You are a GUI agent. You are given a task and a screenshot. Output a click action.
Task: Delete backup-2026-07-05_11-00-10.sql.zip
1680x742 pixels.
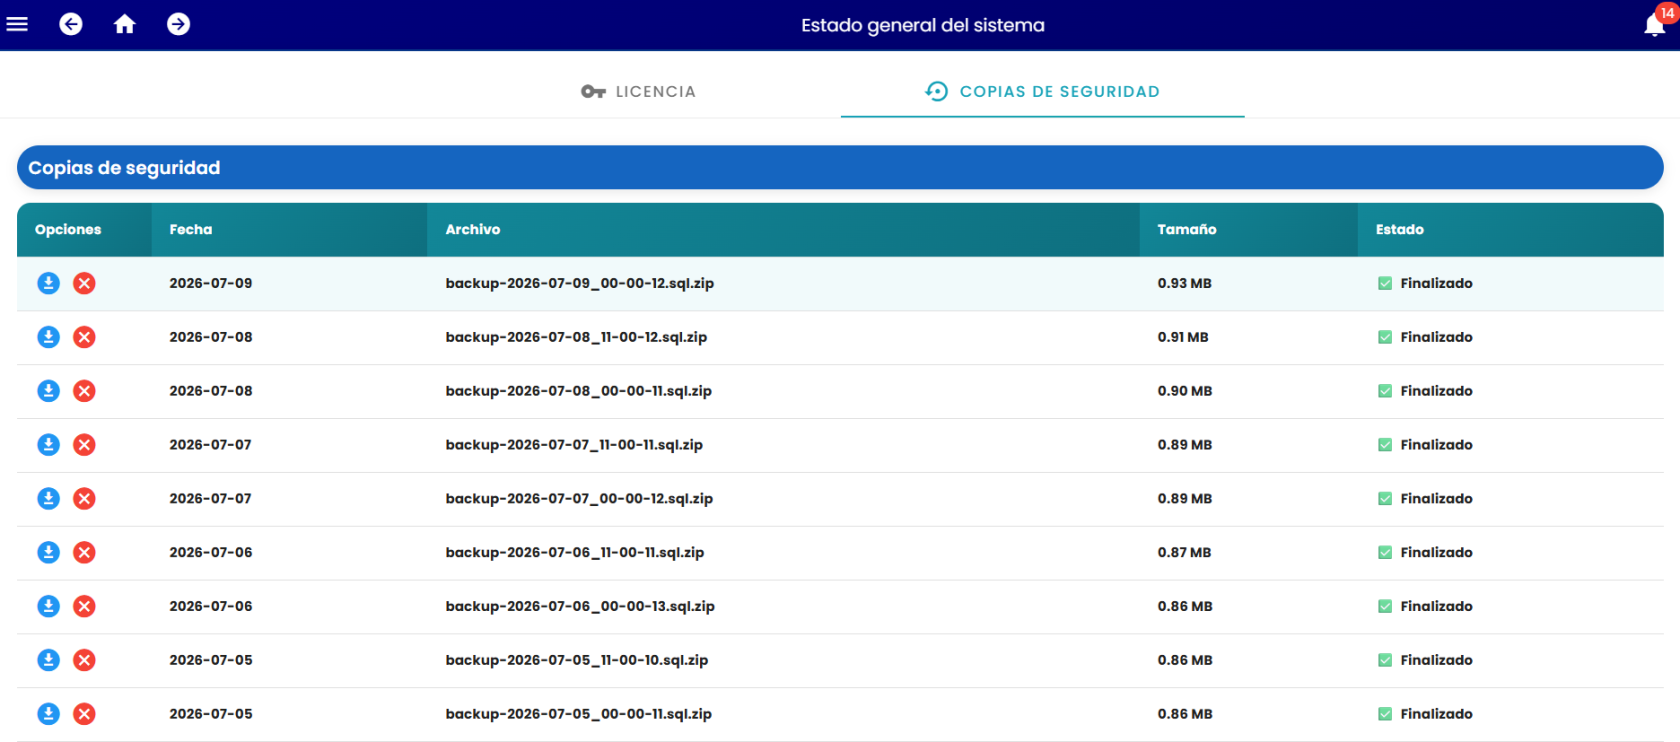pyautogui.click(x=85, y=660)
